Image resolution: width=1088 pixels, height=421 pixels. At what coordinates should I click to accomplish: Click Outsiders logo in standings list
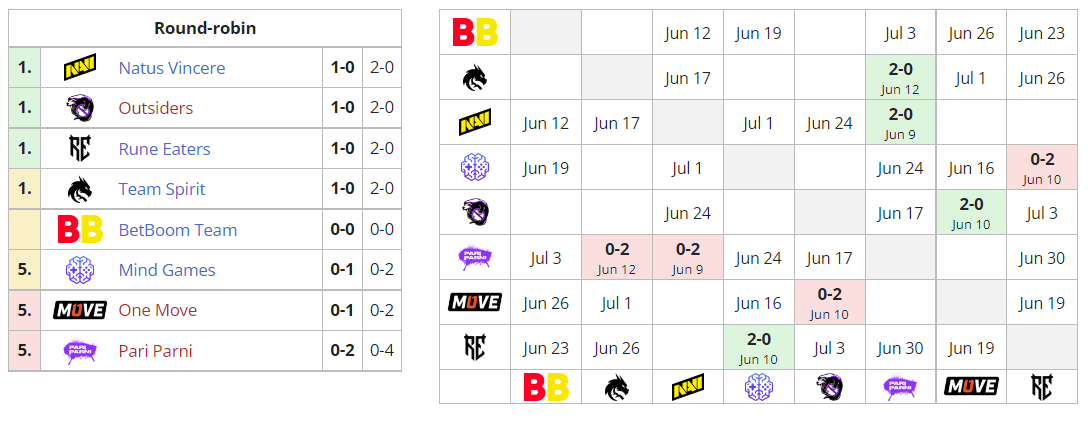tap(79, 108)
